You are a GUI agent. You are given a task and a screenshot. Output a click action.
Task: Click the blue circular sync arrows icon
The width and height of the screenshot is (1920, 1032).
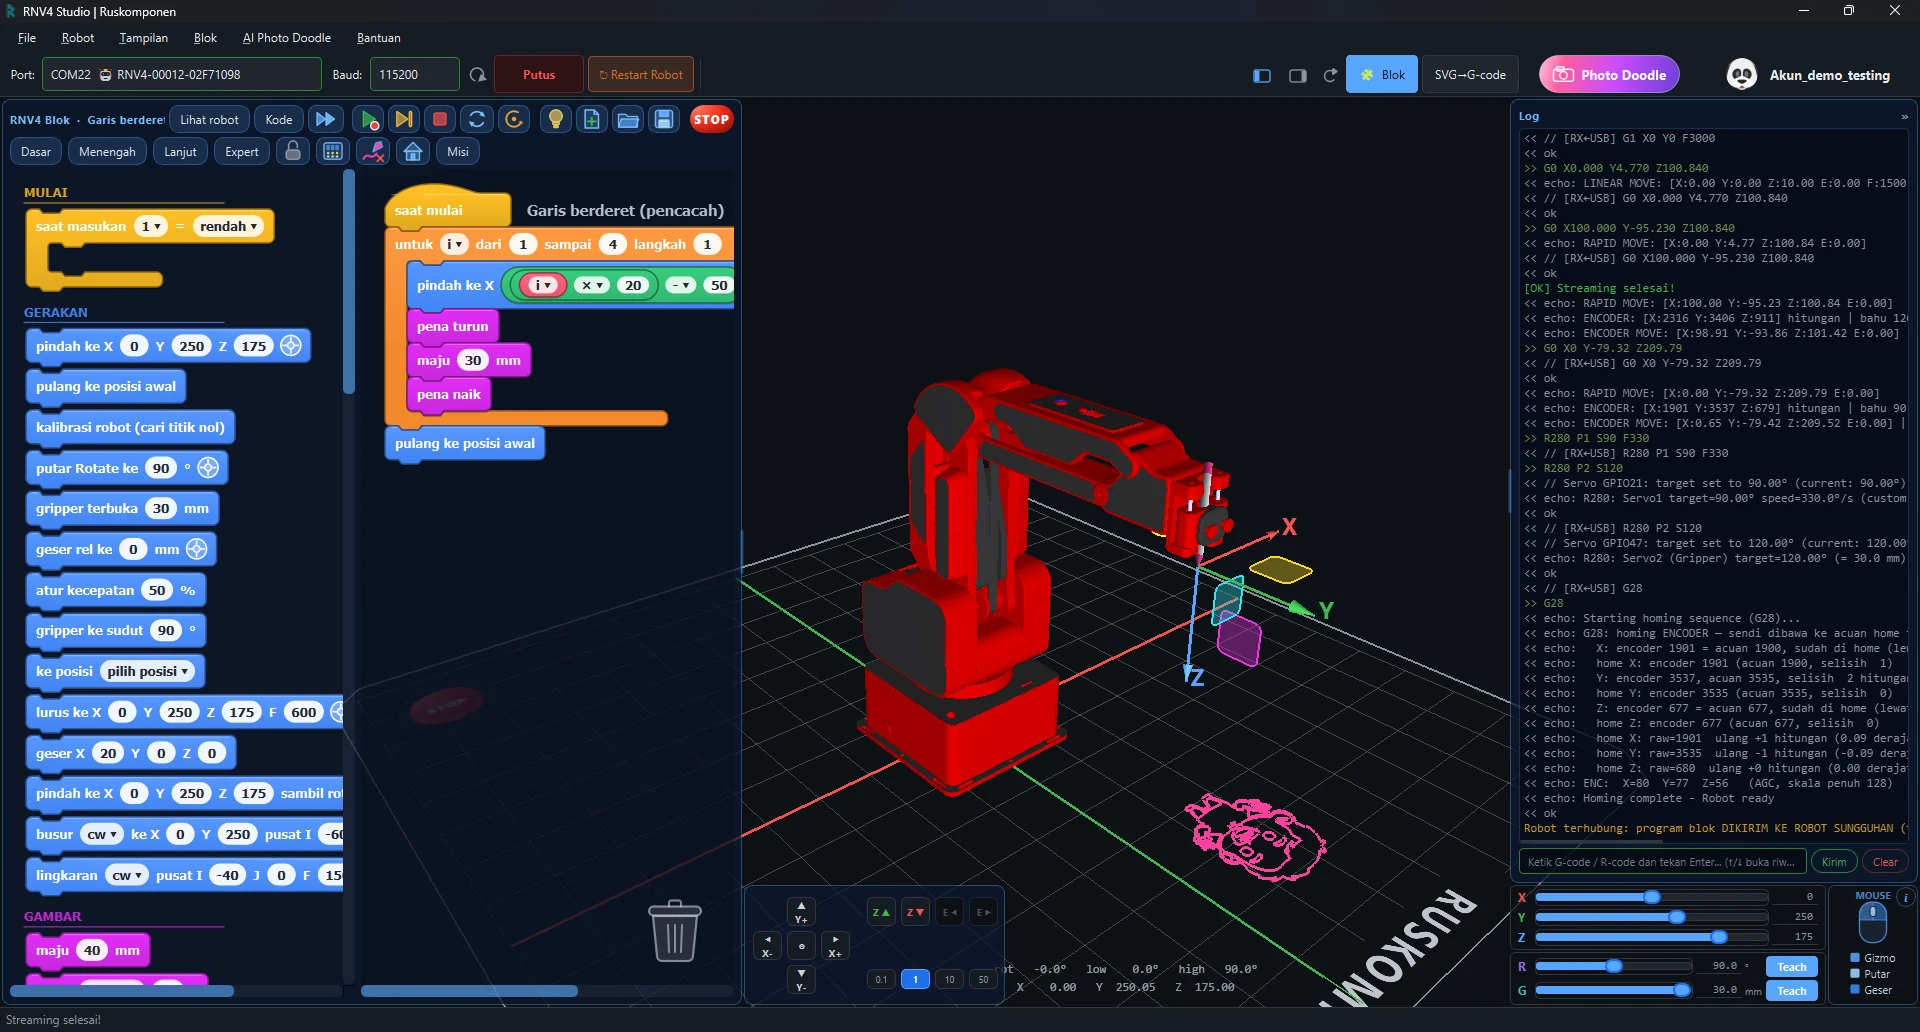[x=477, y=120]
